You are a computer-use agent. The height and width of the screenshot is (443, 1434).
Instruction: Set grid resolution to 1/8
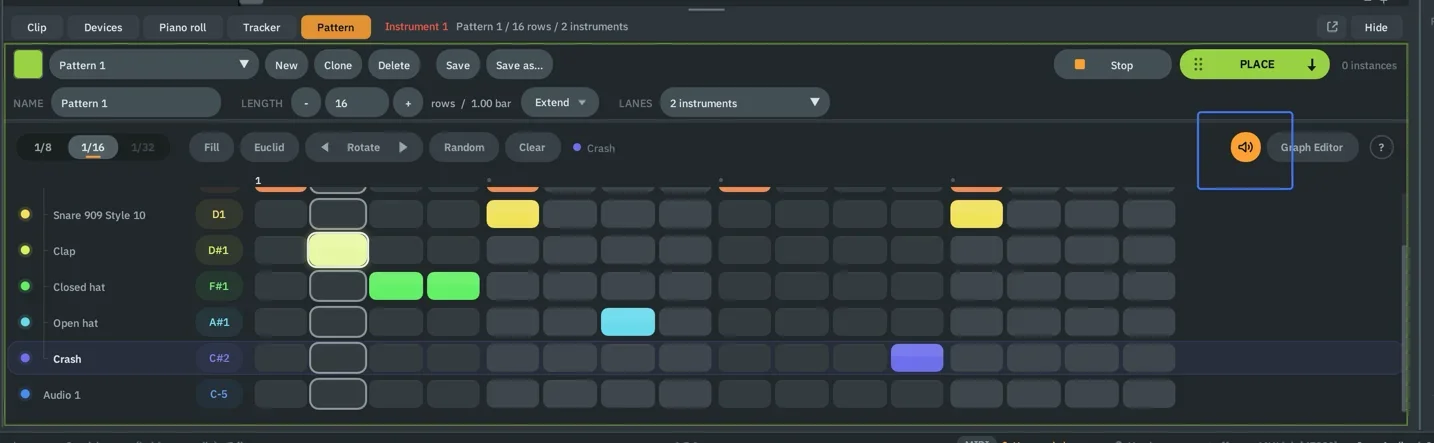click(x=43, y=147)
